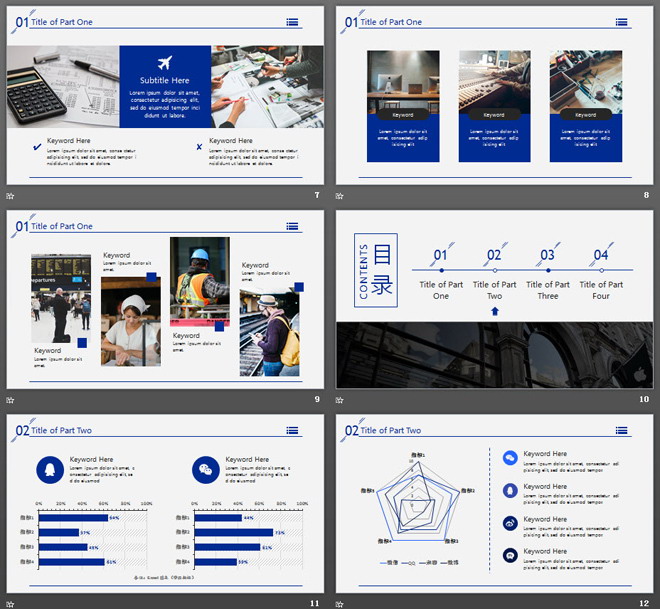
Task: Click the checkmark icon on slide 7
Action: (37, 147)
